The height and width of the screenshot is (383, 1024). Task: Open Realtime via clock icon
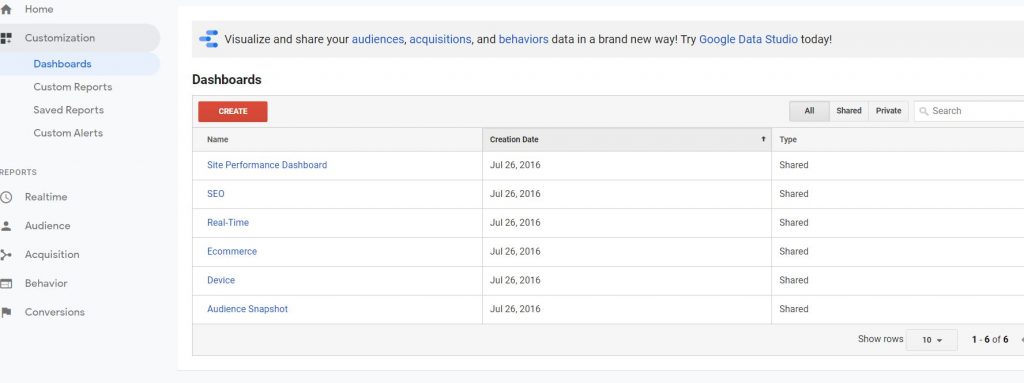pos(7,197)
